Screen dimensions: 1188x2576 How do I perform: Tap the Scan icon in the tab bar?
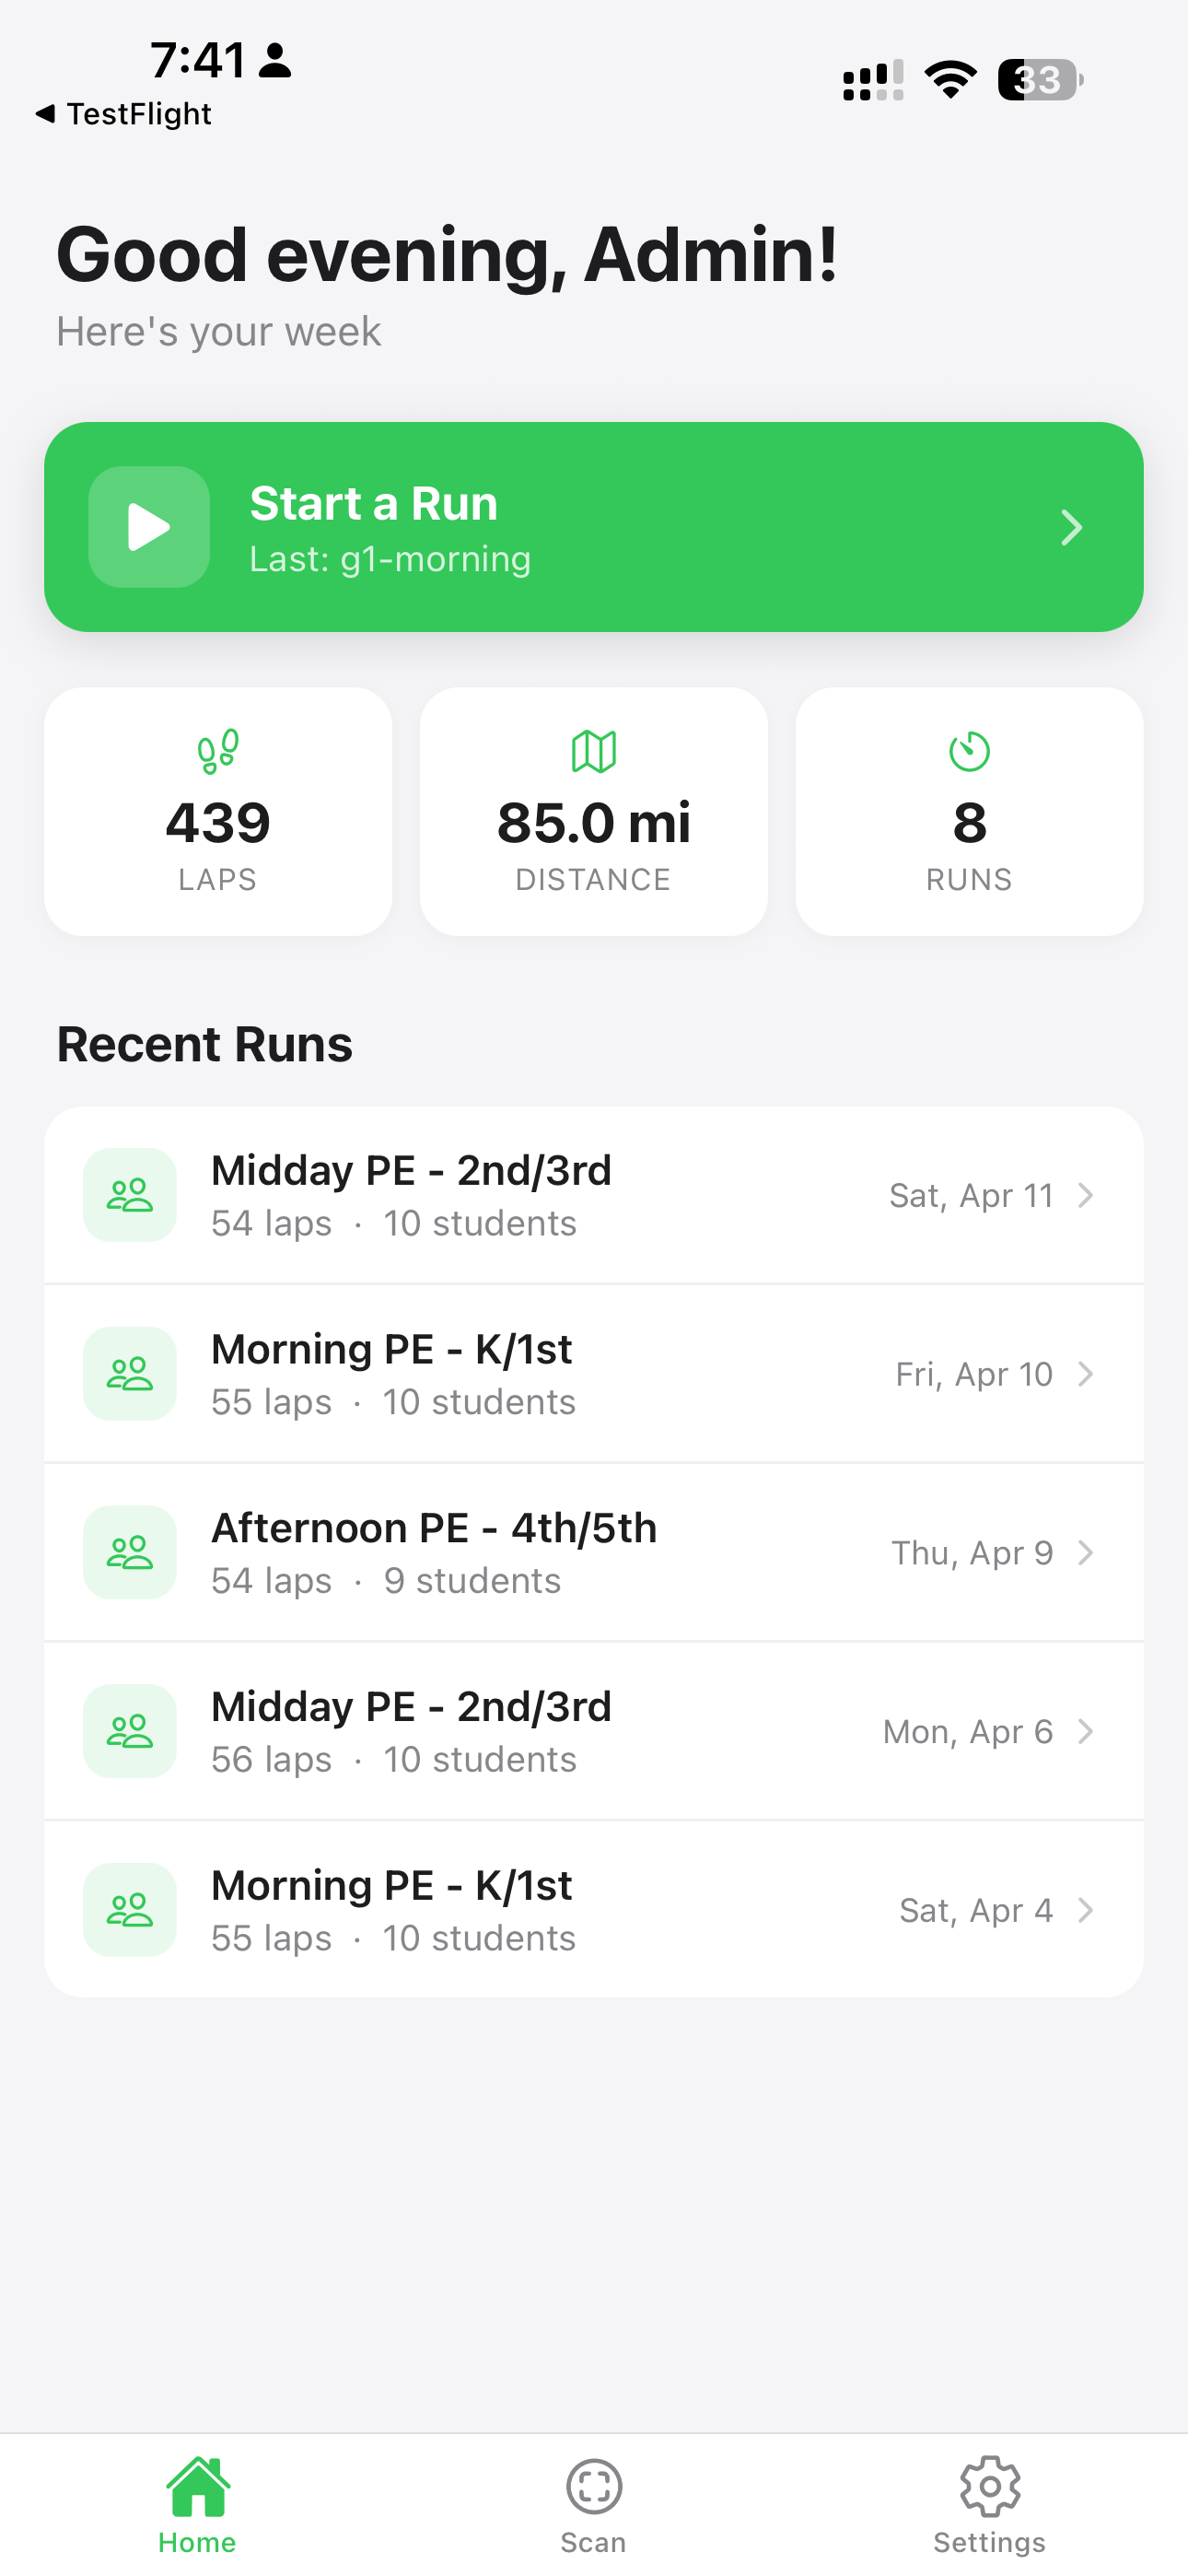click(594, 2486)
